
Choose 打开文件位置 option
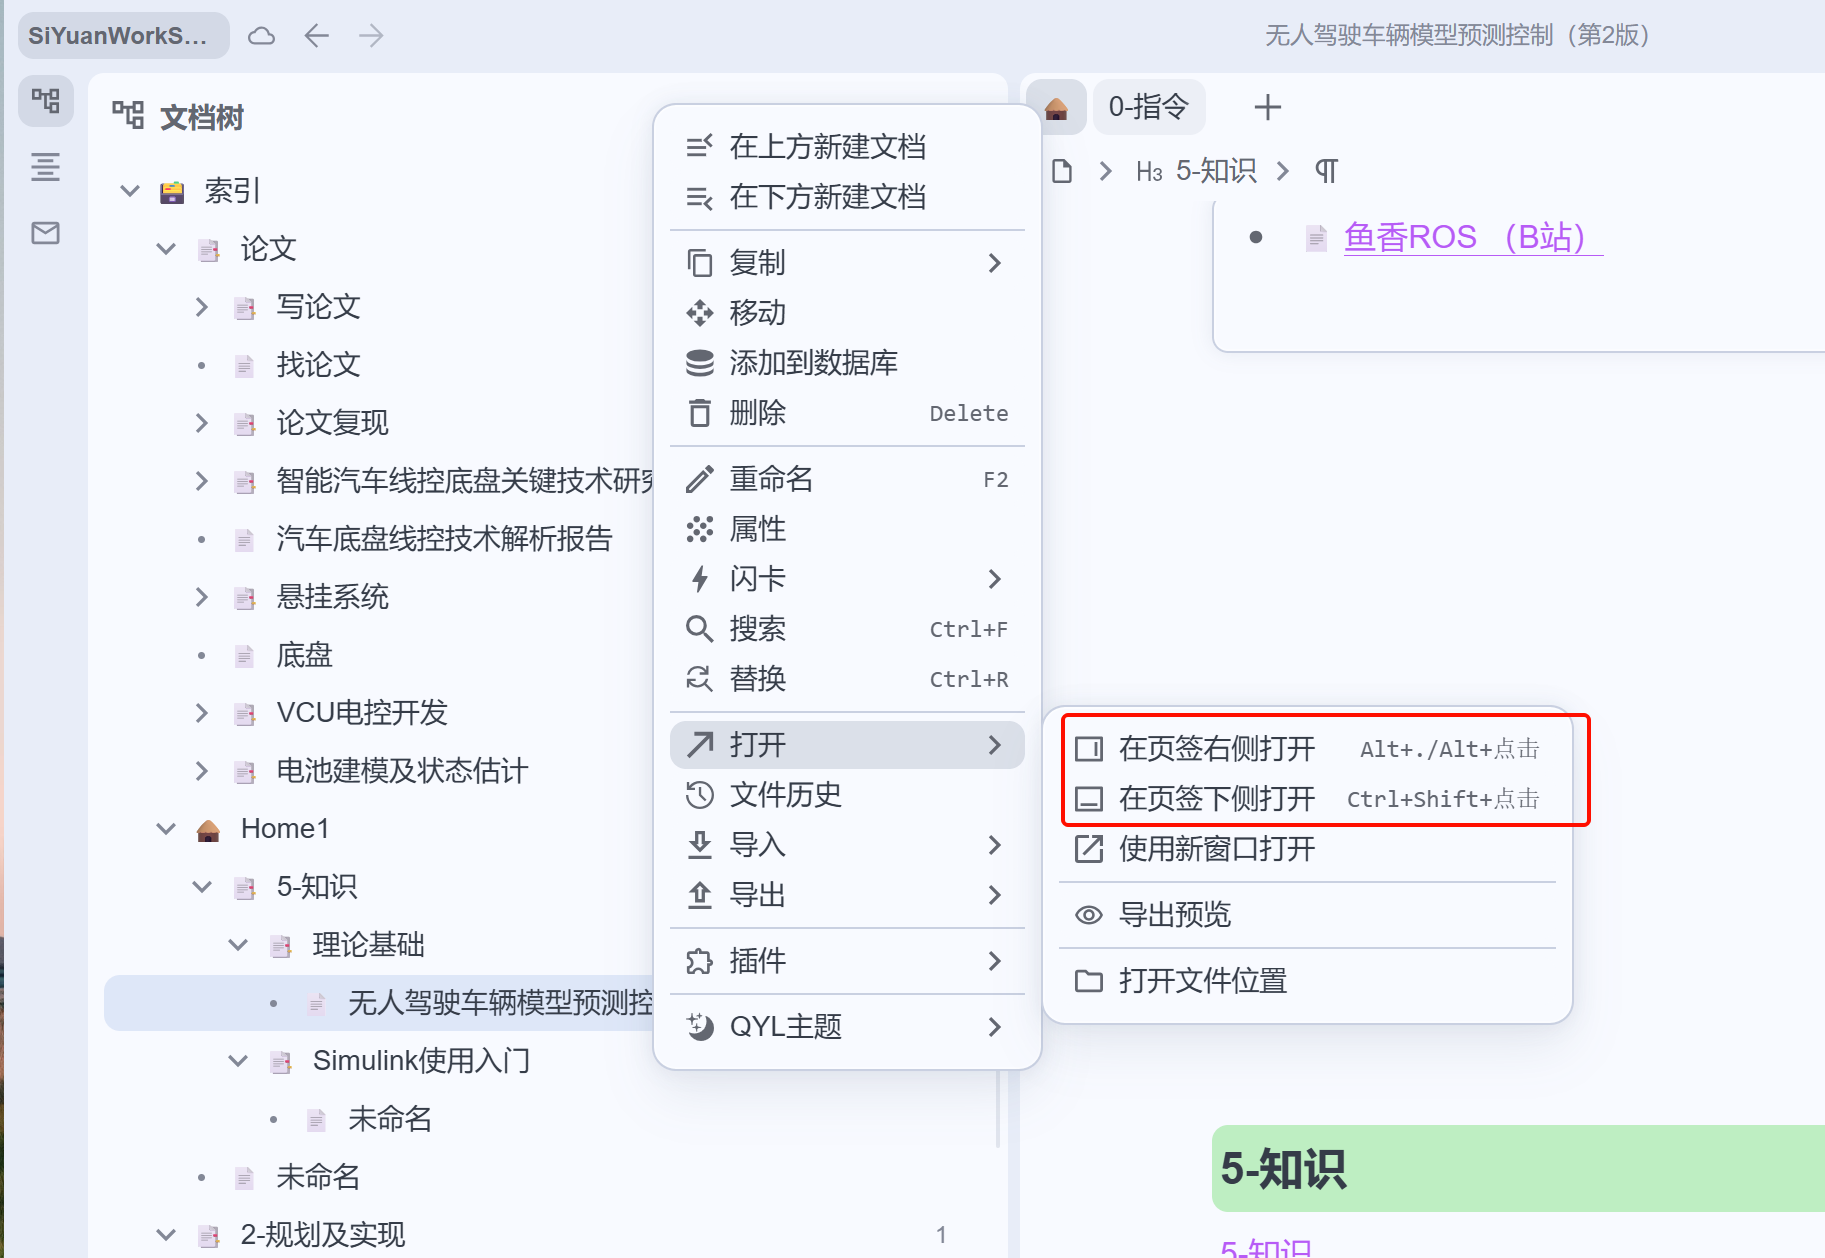[1307, 981]
